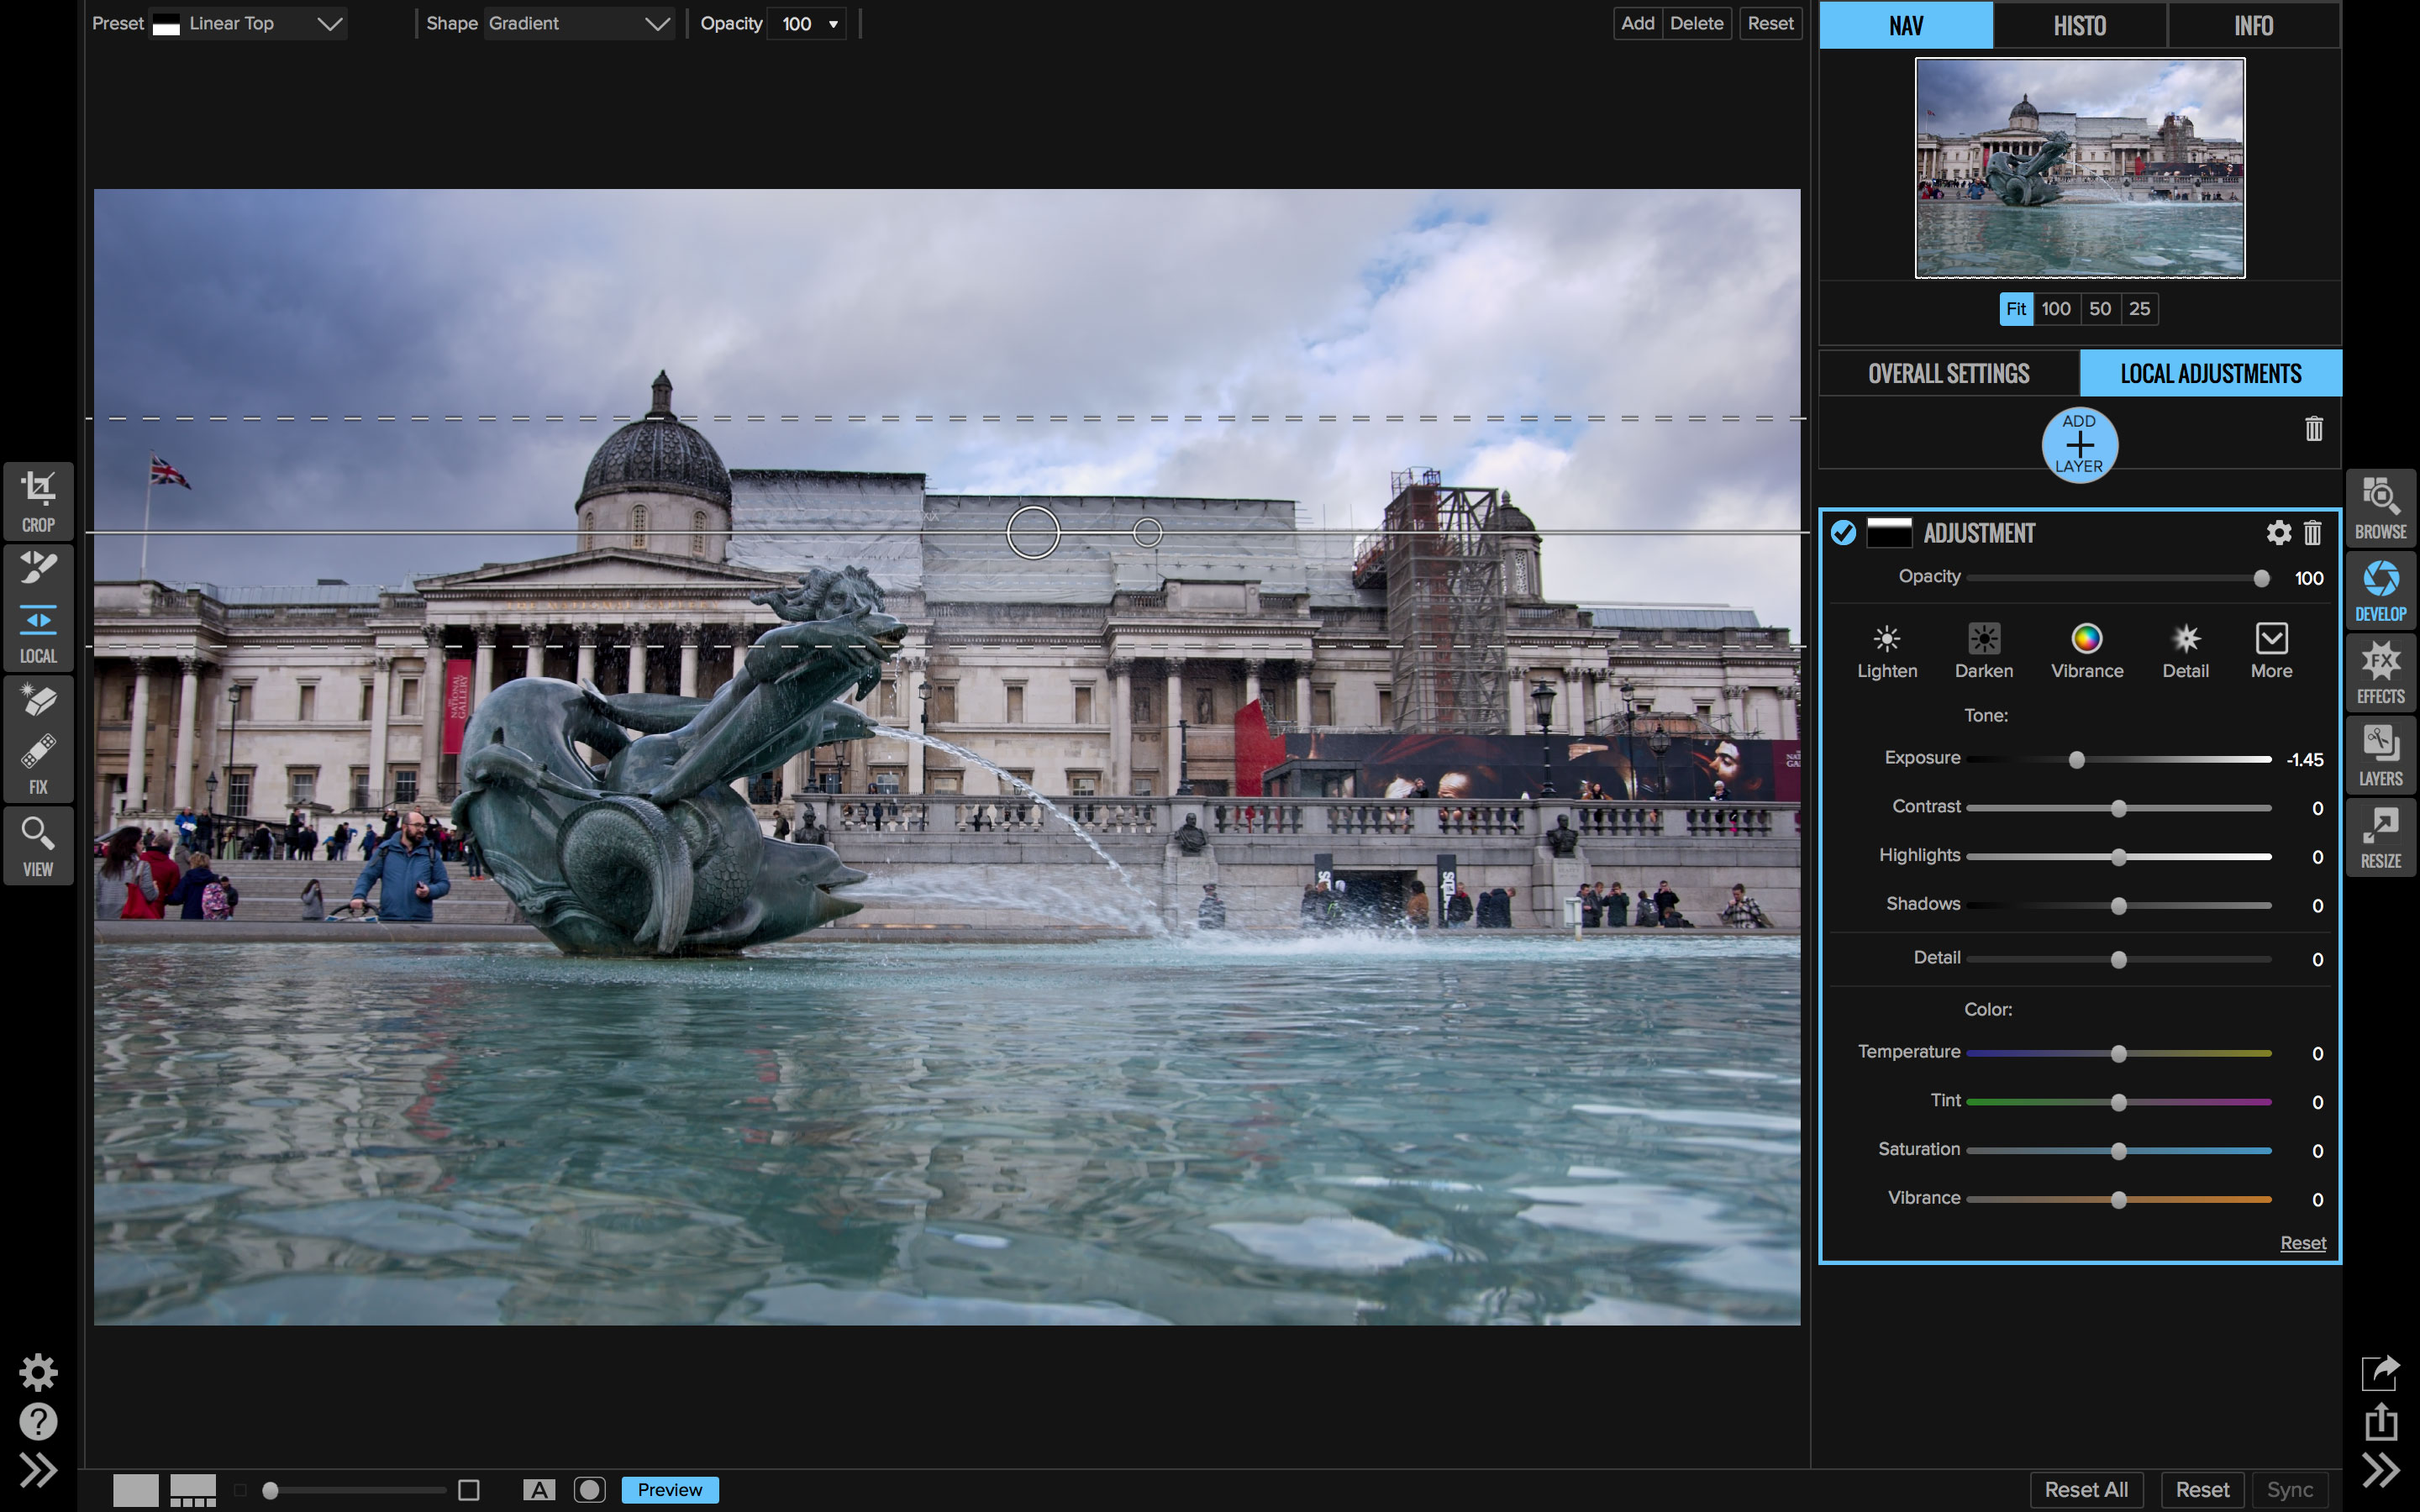
Task: Set navigator zoom to 100
Action: coord(2056,309)
